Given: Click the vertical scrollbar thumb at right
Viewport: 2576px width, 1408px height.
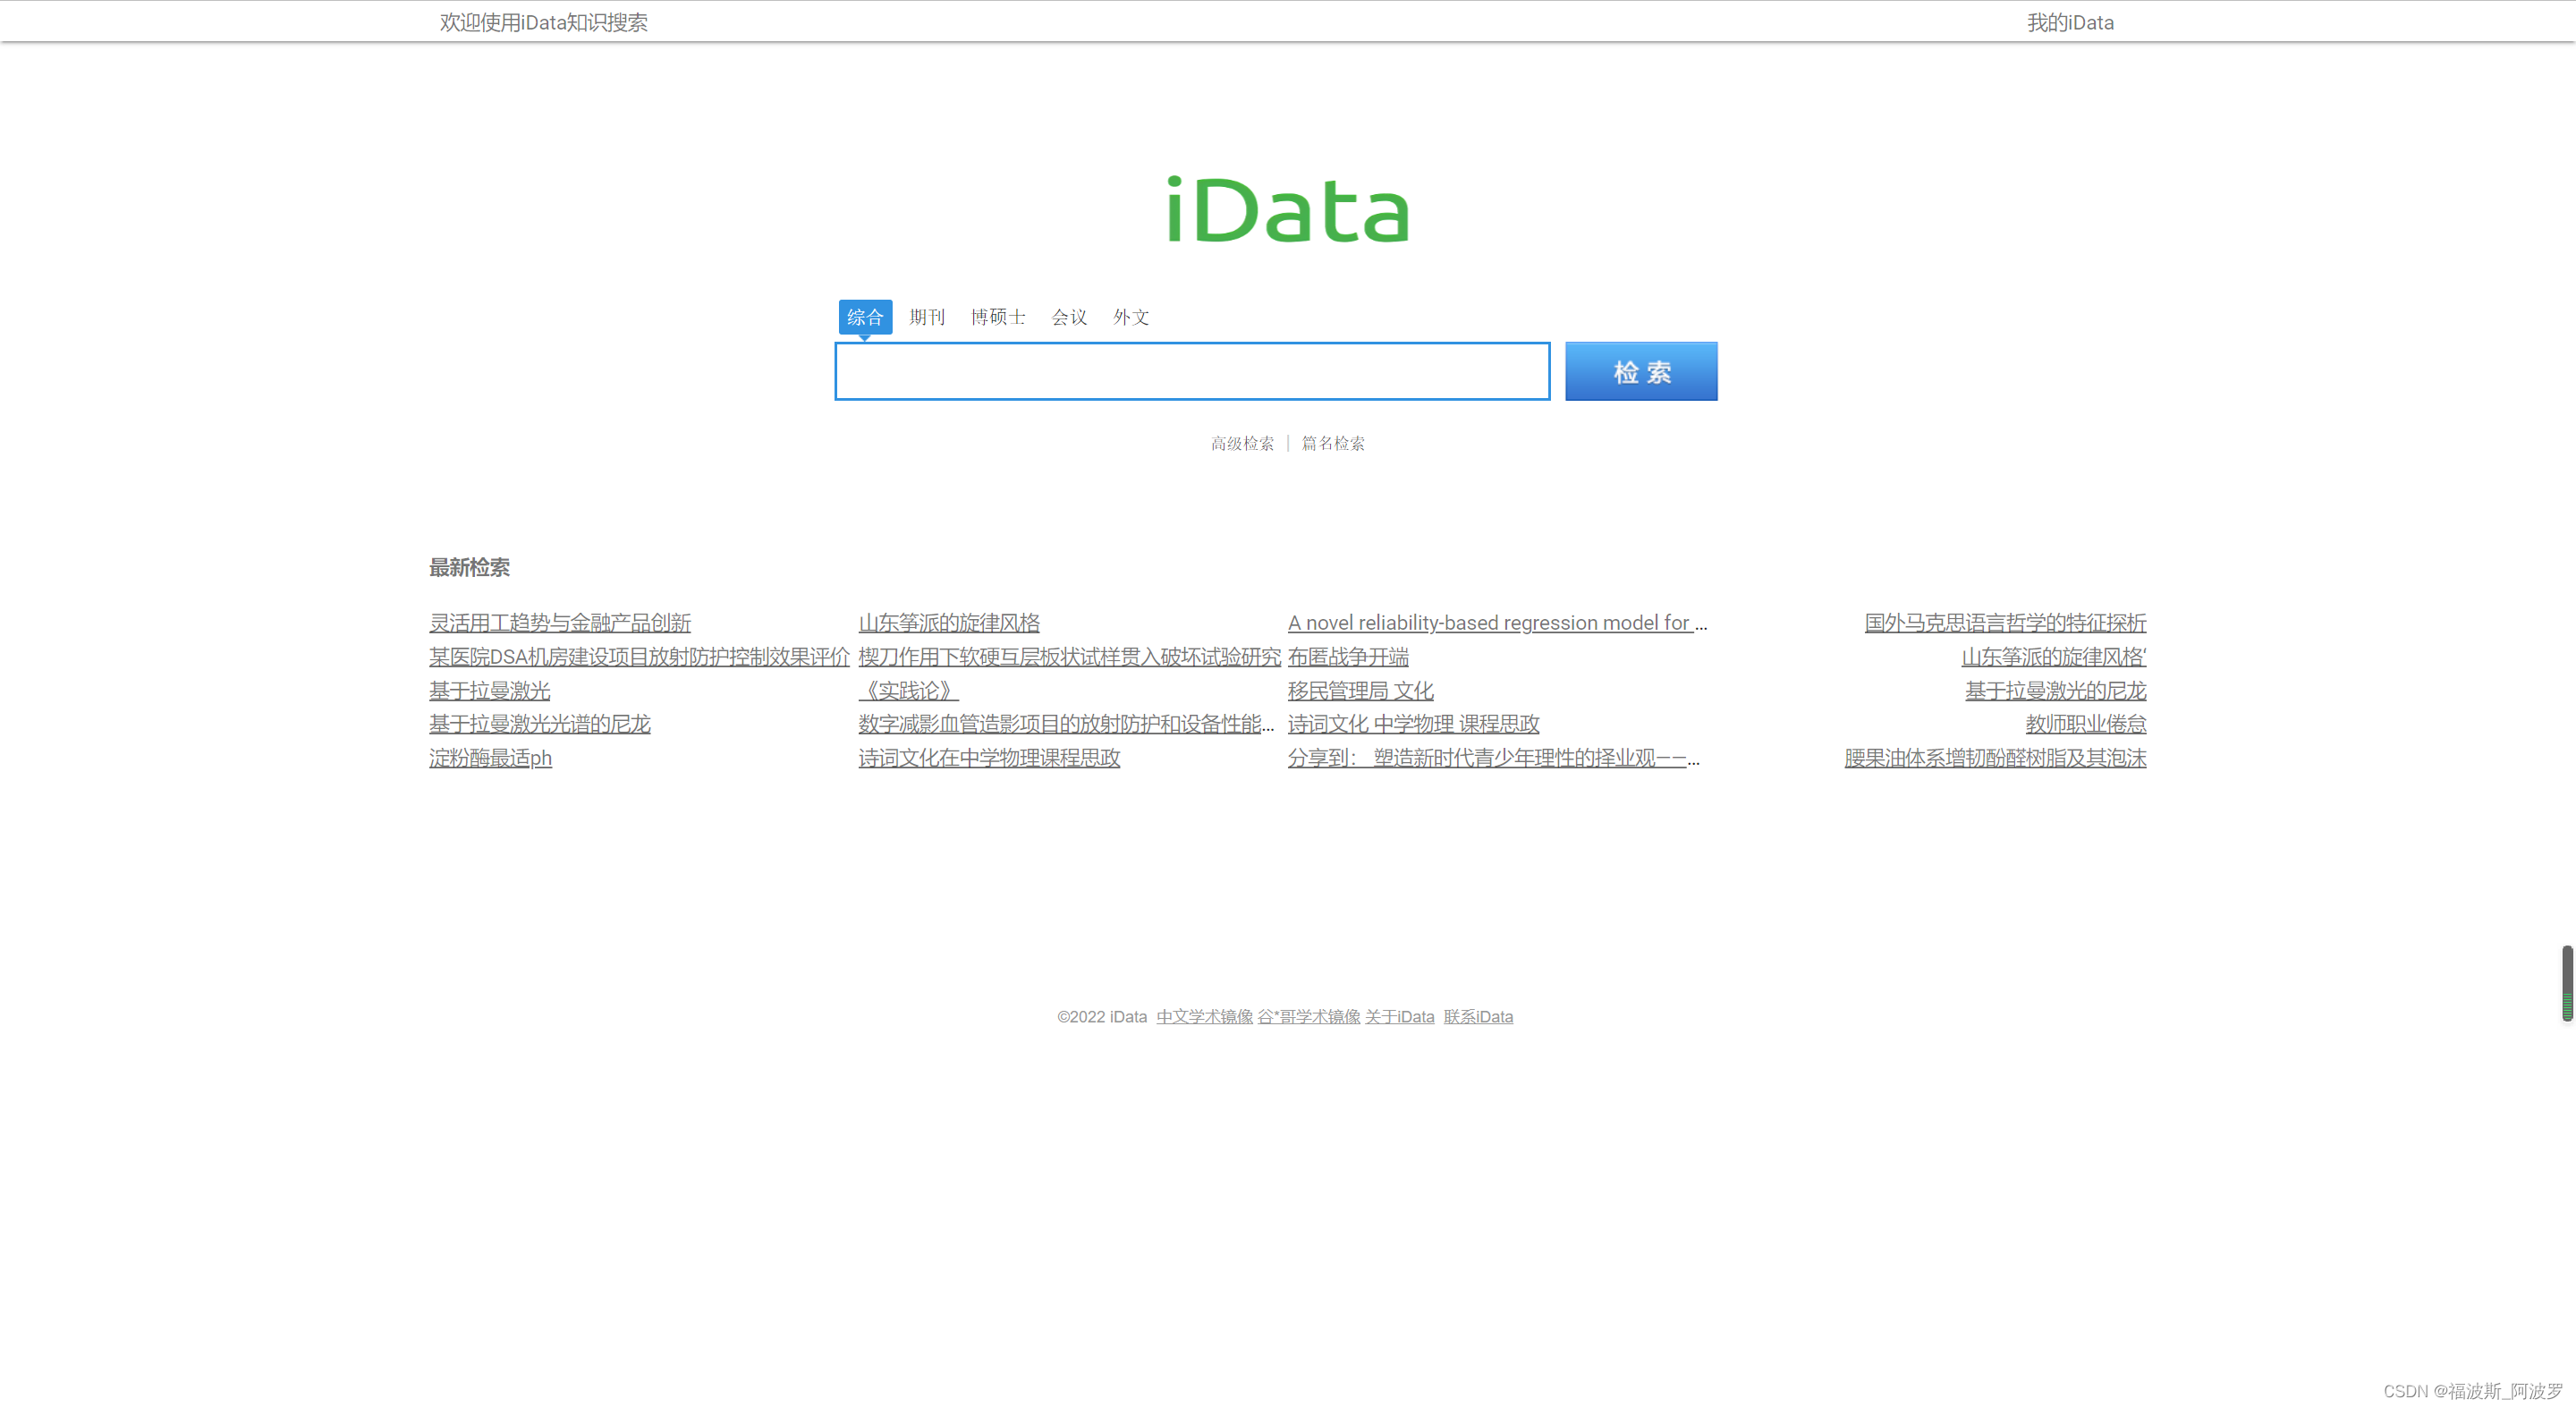Looking at the screenshot, I should [x=2567, y=982].
